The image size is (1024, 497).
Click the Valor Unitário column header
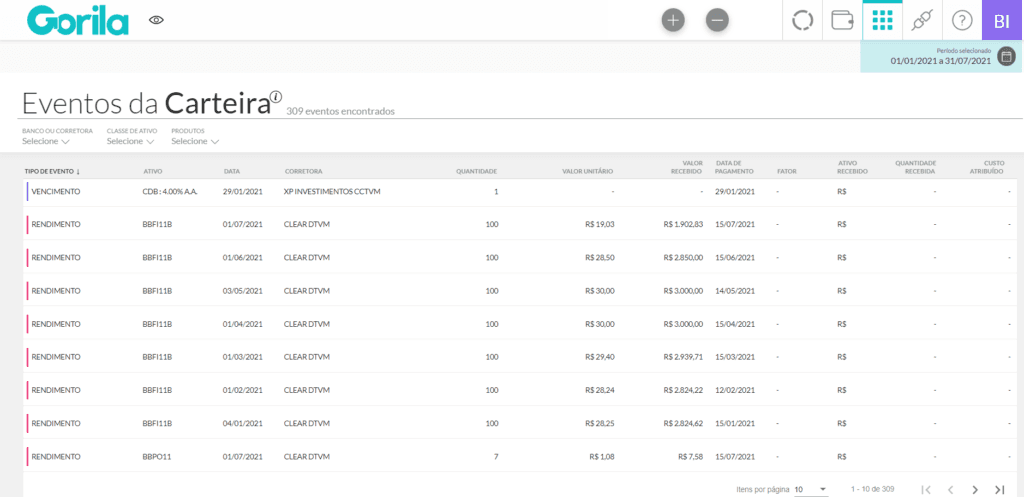coord(588,172)
